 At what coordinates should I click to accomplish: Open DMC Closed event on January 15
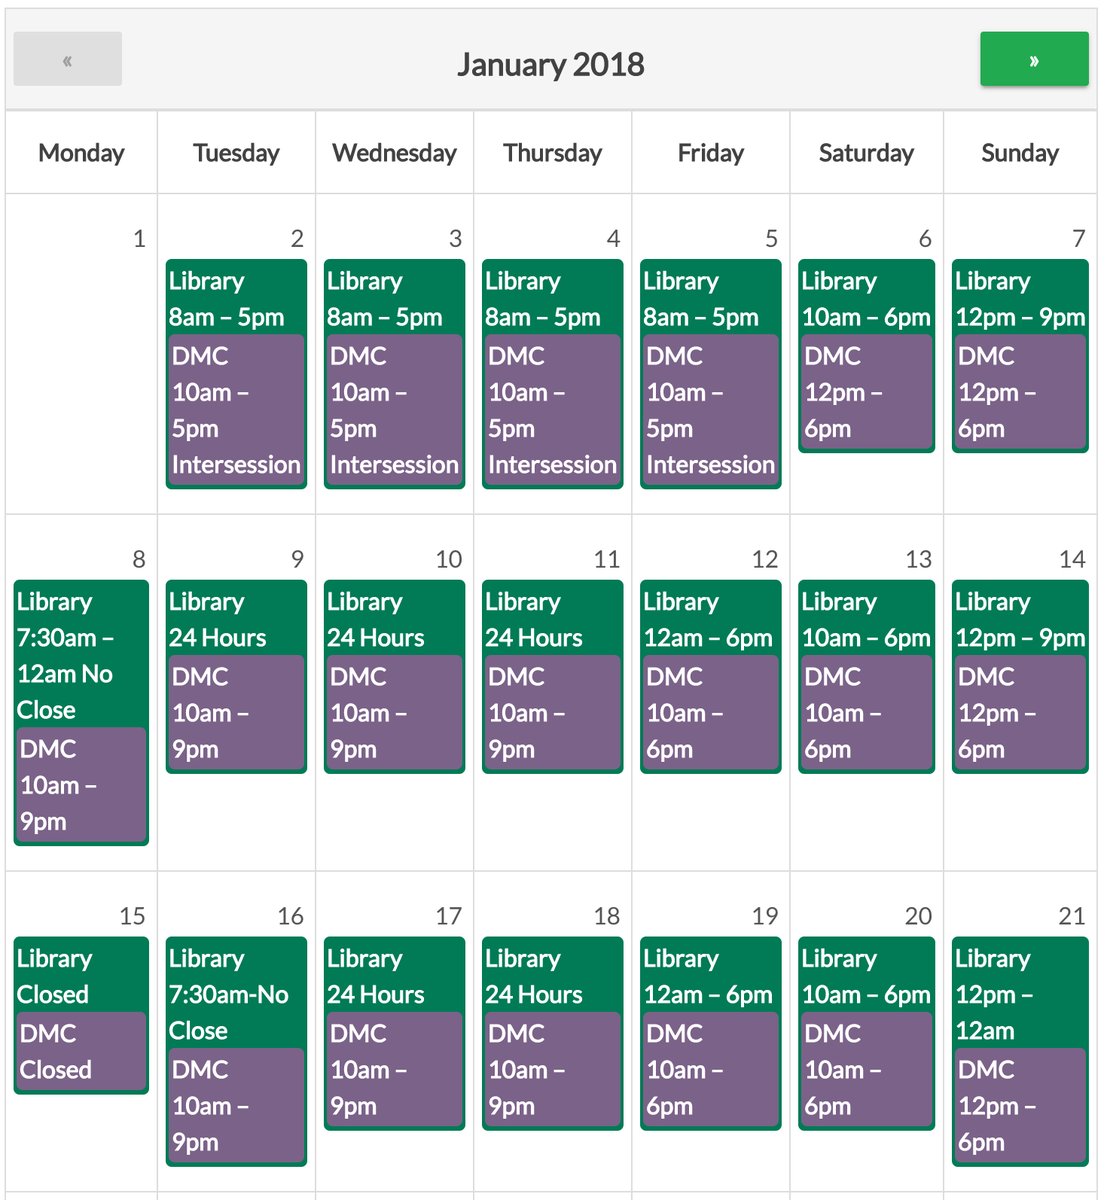80,1051
